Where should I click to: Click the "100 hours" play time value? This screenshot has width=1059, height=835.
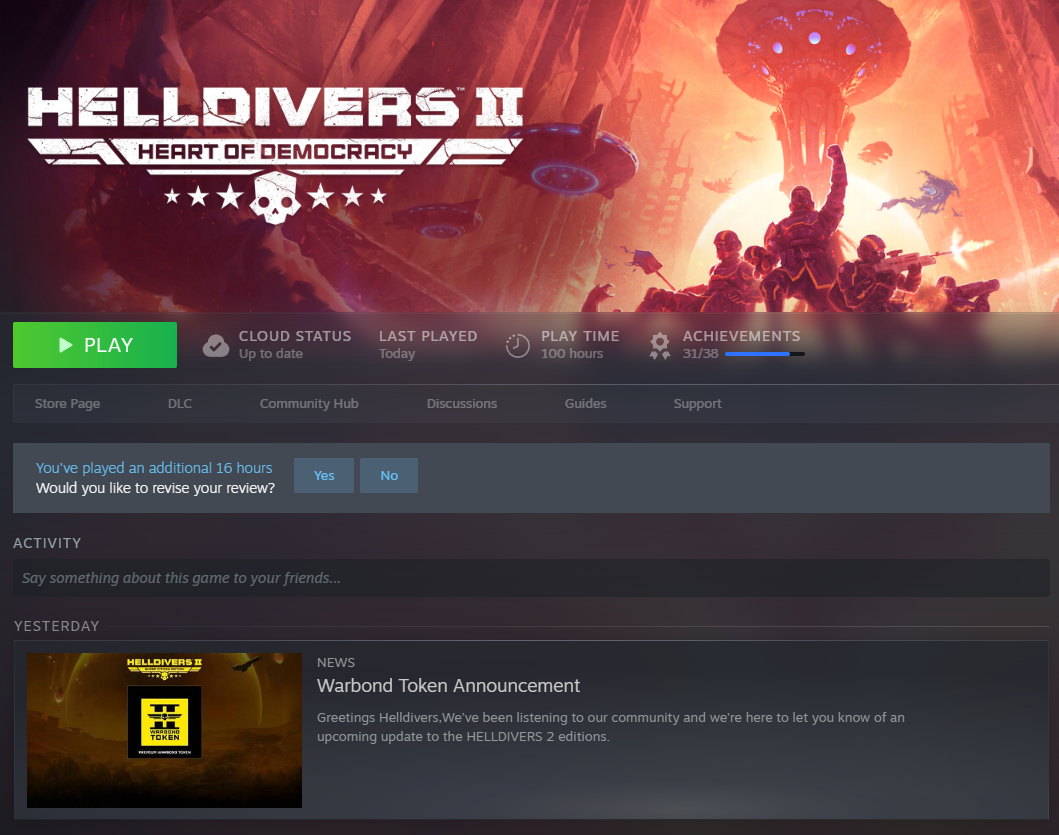click(x=571, y=353)
